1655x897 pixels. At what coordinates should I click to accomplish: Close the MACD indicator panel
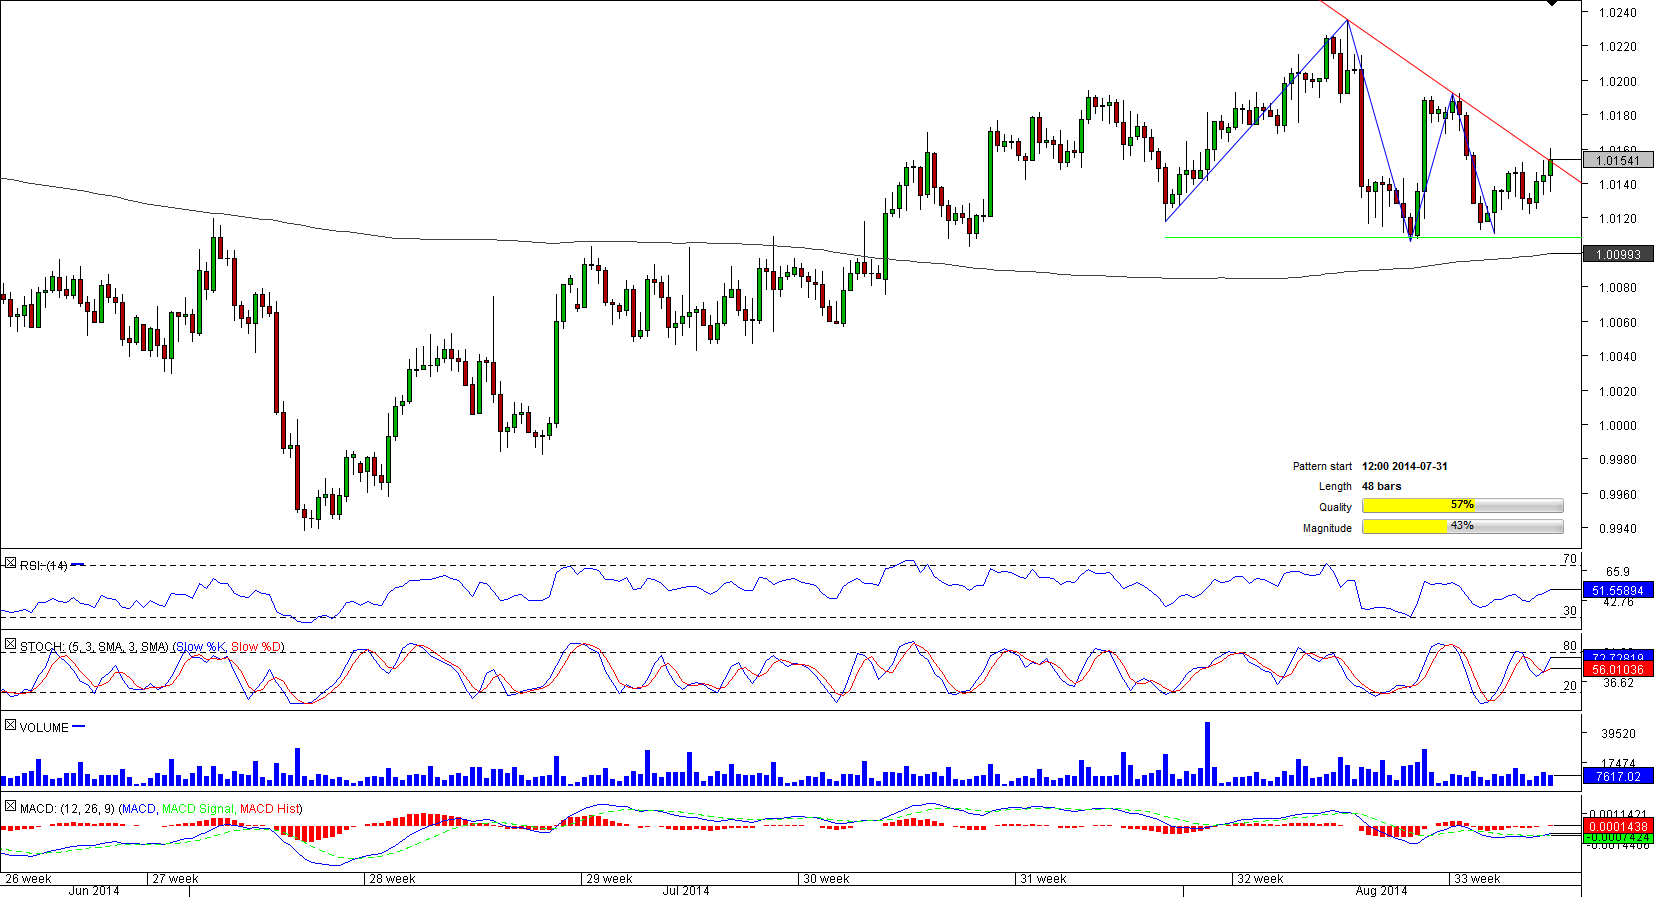coord(10,807)
